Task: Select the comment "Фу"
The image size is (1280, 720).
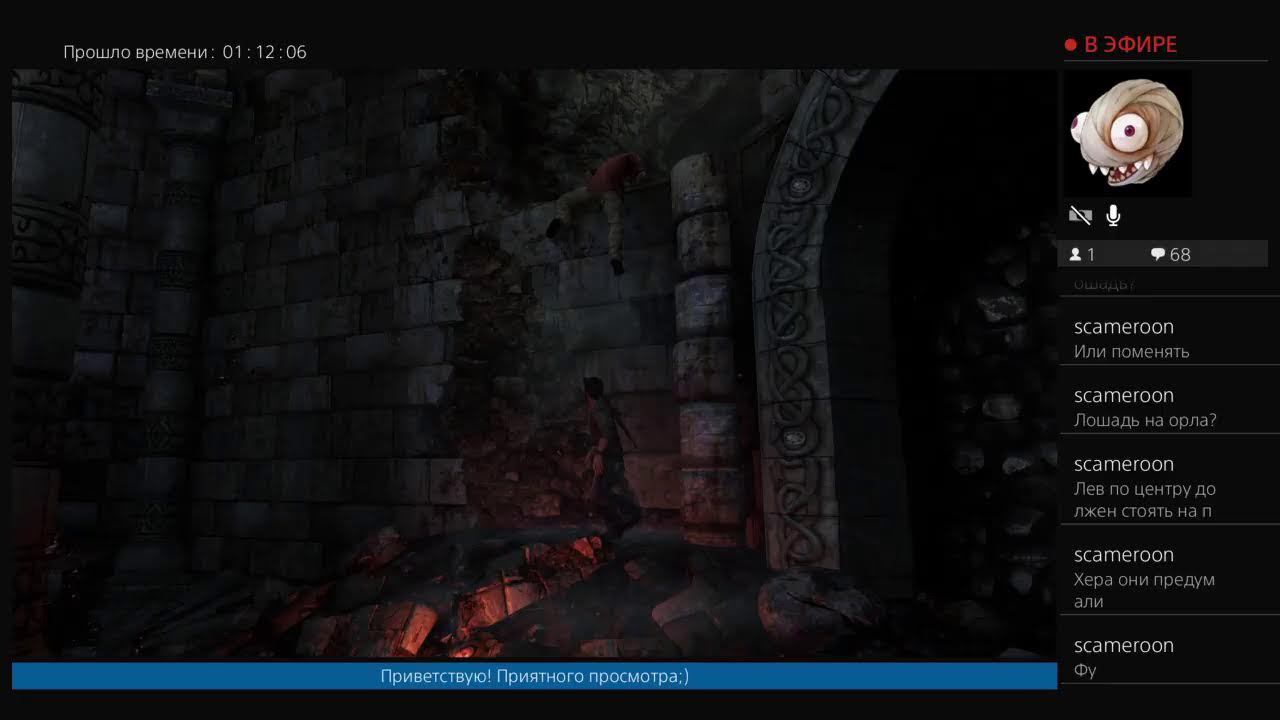Action: [x=1085, y=671]
